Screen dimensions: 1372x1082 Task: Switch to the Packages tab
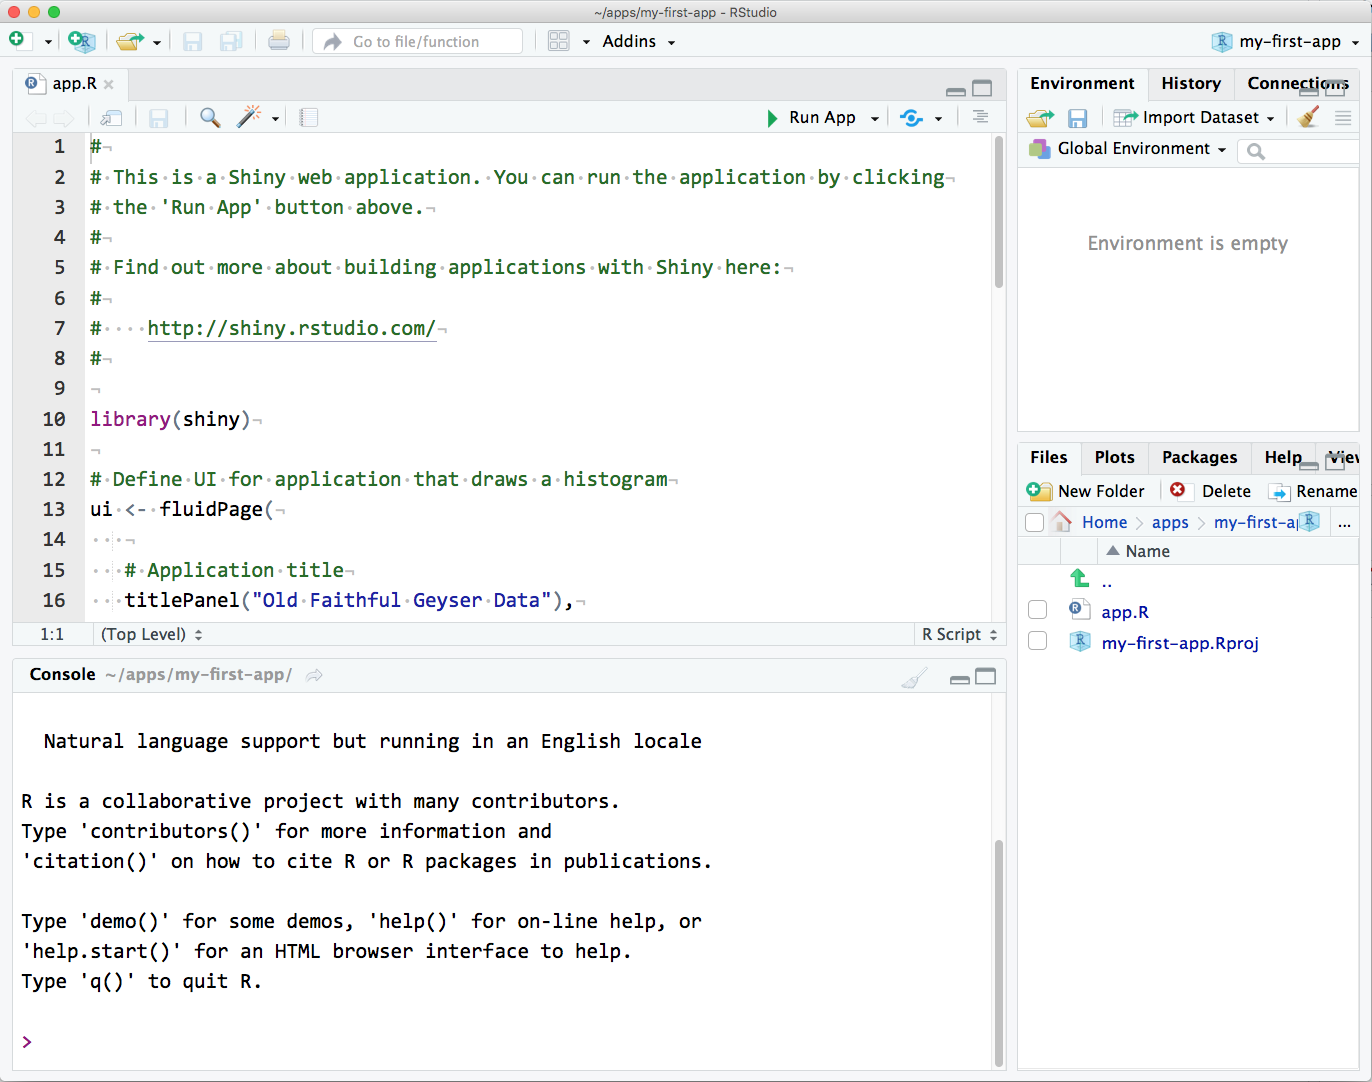point(1199,457)
